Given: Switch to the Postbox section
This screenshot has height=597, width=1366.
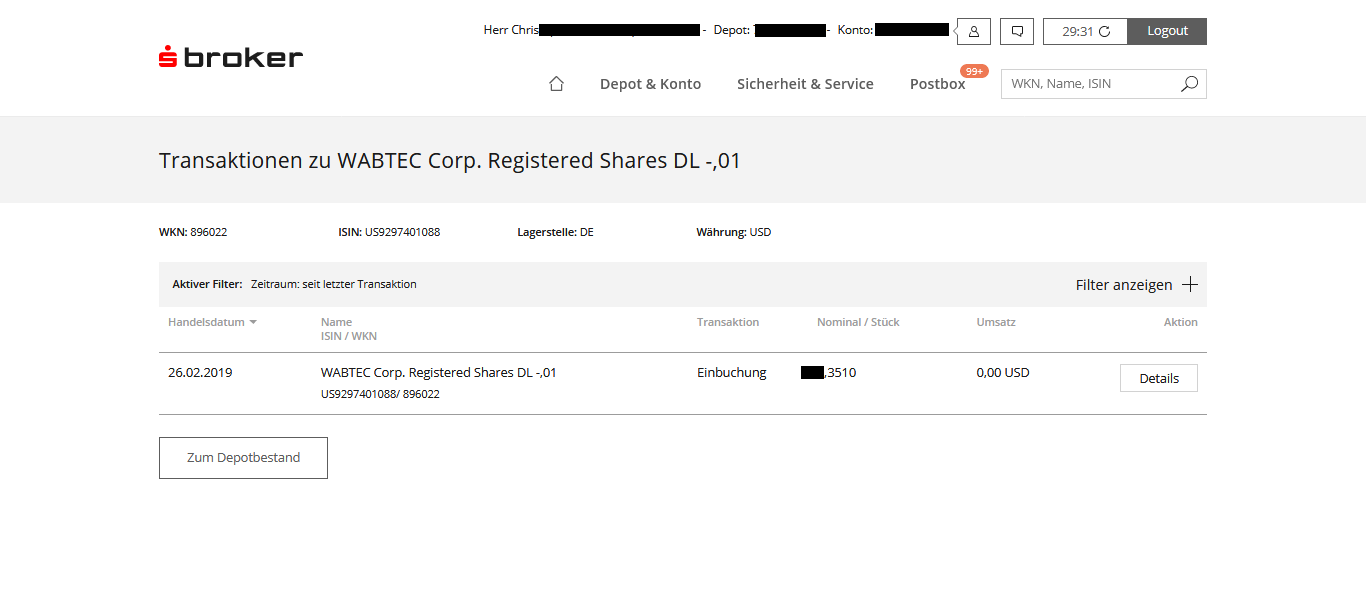Looking at the screenshot, I should point(937,84).
